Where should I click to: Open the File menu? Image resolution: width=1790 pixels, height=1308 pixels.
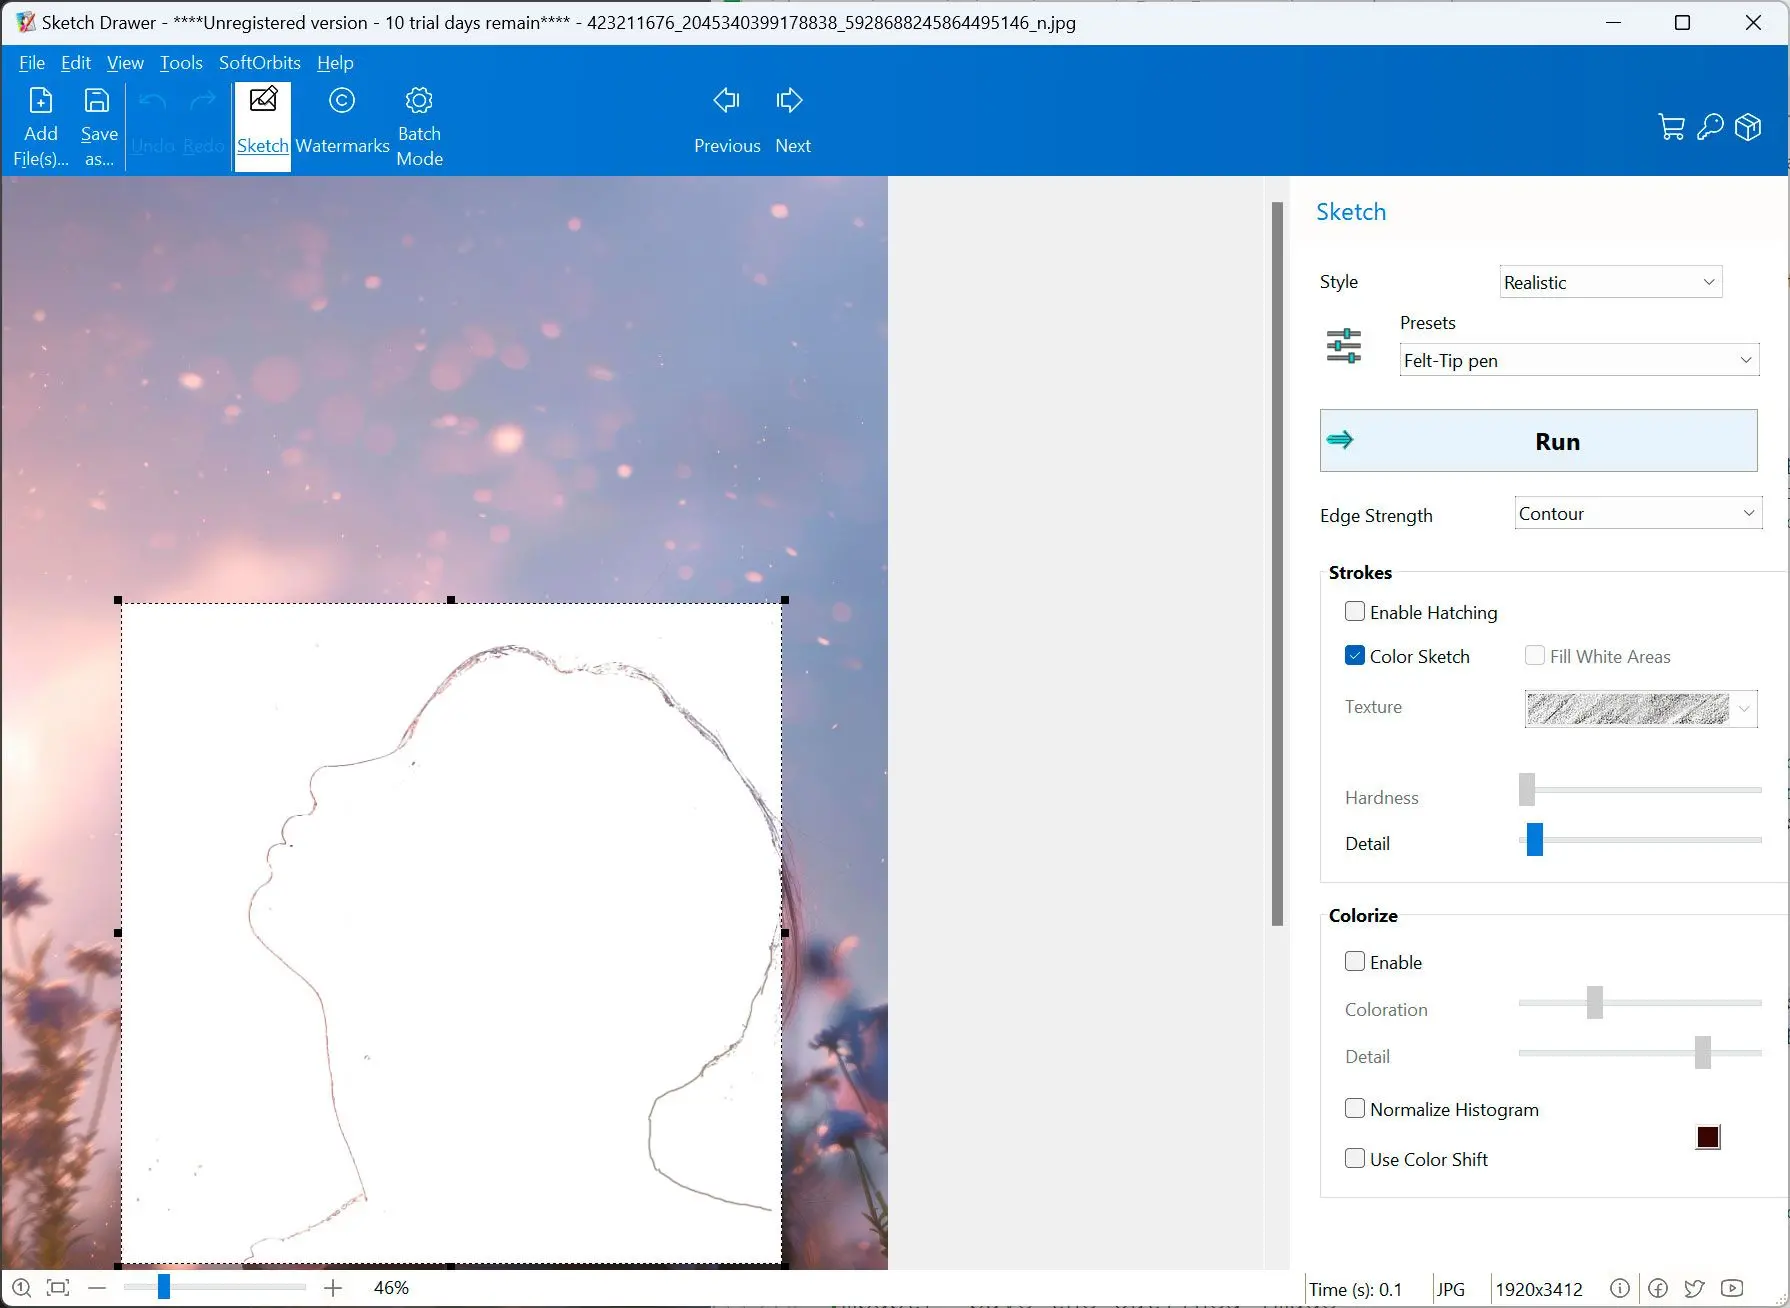pyautogui.click(x=32, y=62)
